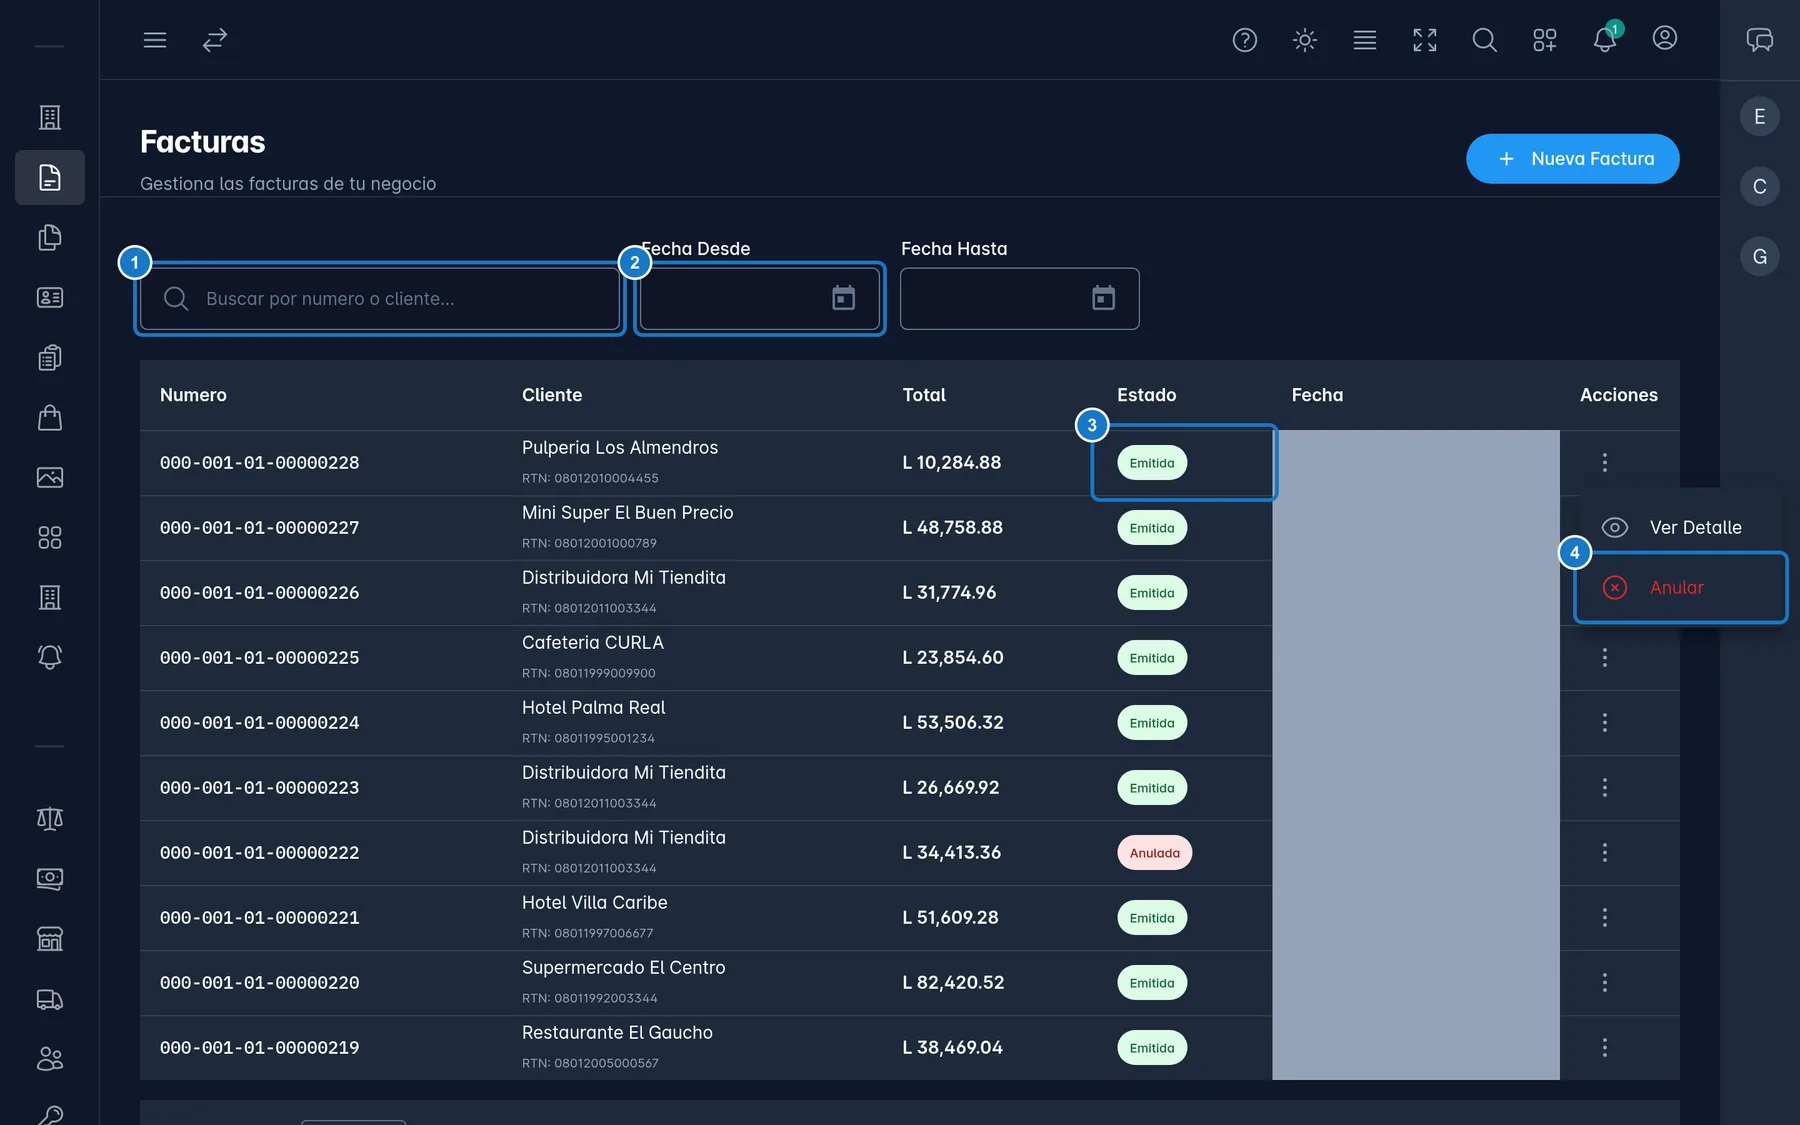Viewport: 1800px width, 1125px height.
Task: Open the users group sidebar icon
Action: [x=50, y=1059]
